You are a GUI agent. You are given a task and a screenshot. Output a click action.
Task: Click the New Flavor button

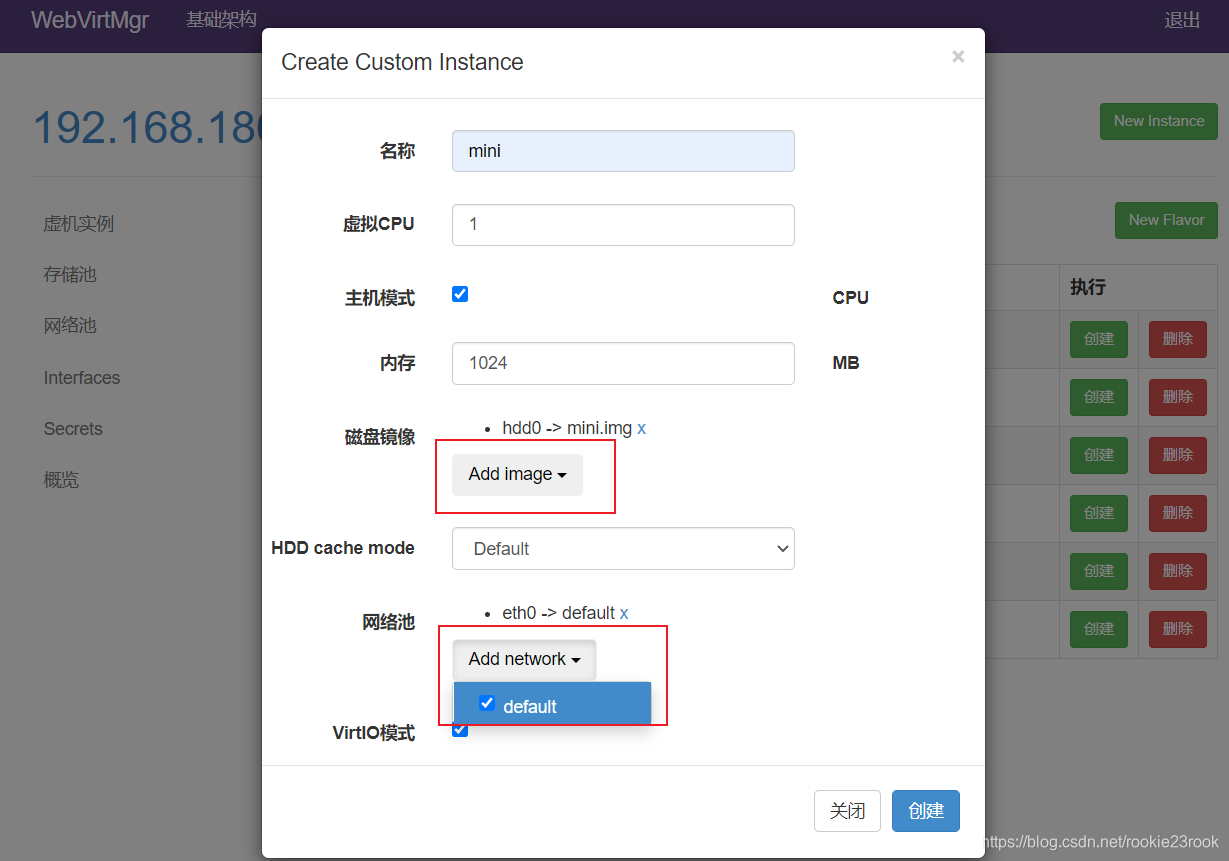1166,220
